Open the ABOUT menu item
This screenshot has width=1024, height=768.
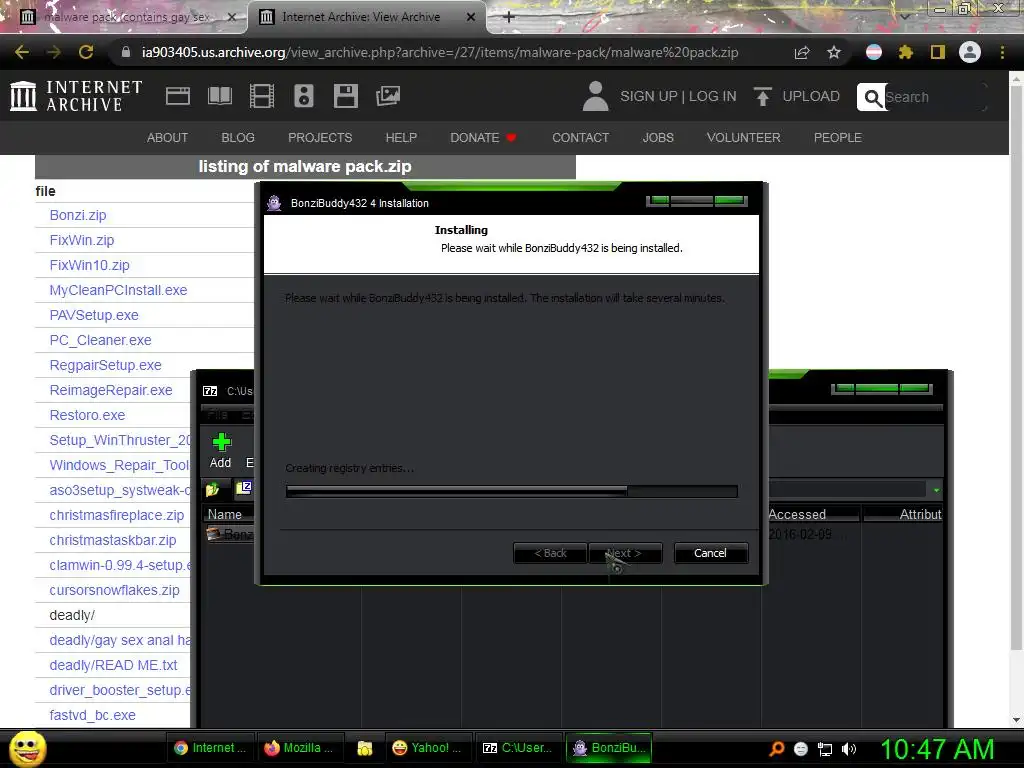click(167, 138)
